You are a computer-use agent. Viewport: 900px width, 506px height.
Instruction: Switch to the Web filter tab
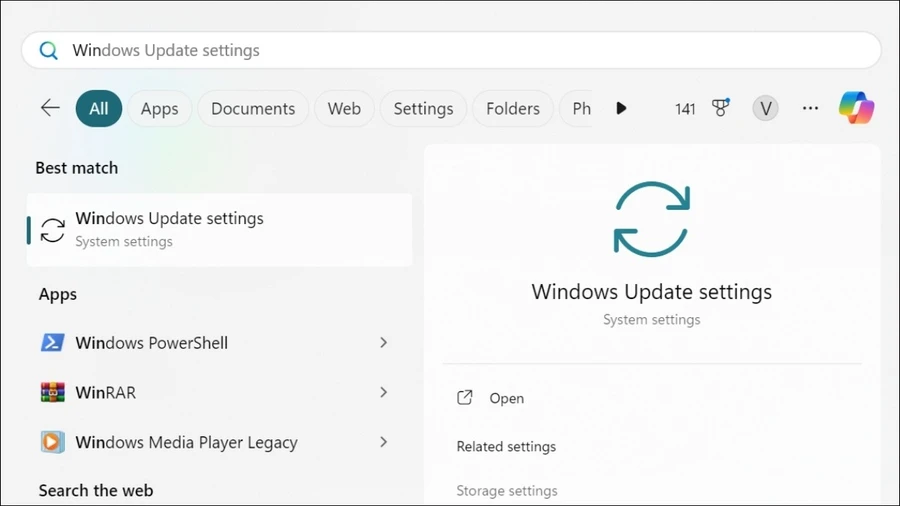point(344,108)
